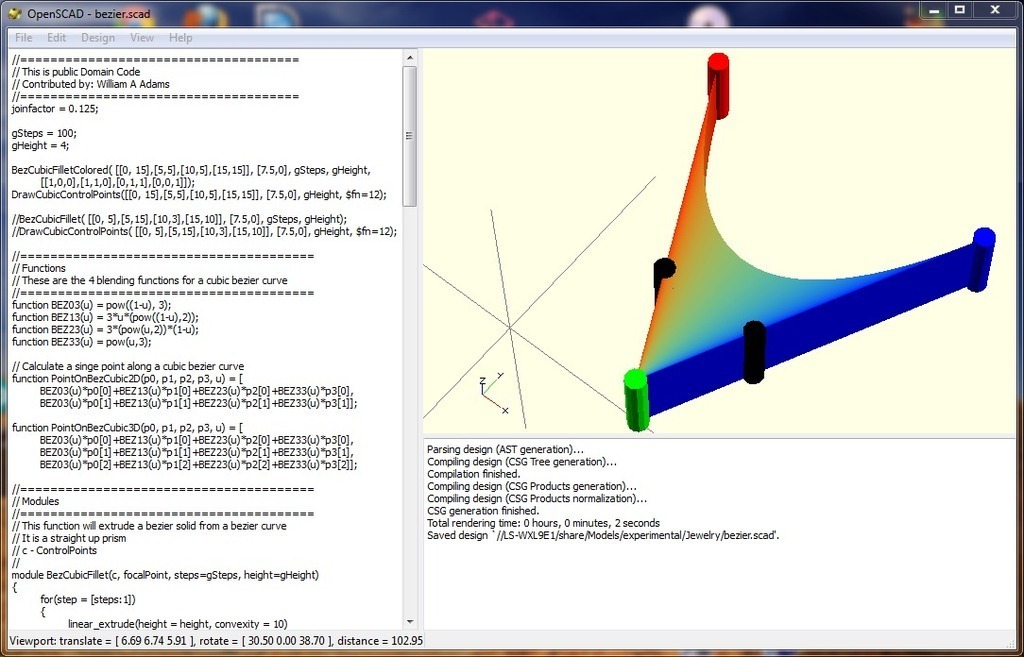This screenshot has height=657, width=1024.
Task: Click the 'gHeight = 4;' code line
Action: pos(40,146)
